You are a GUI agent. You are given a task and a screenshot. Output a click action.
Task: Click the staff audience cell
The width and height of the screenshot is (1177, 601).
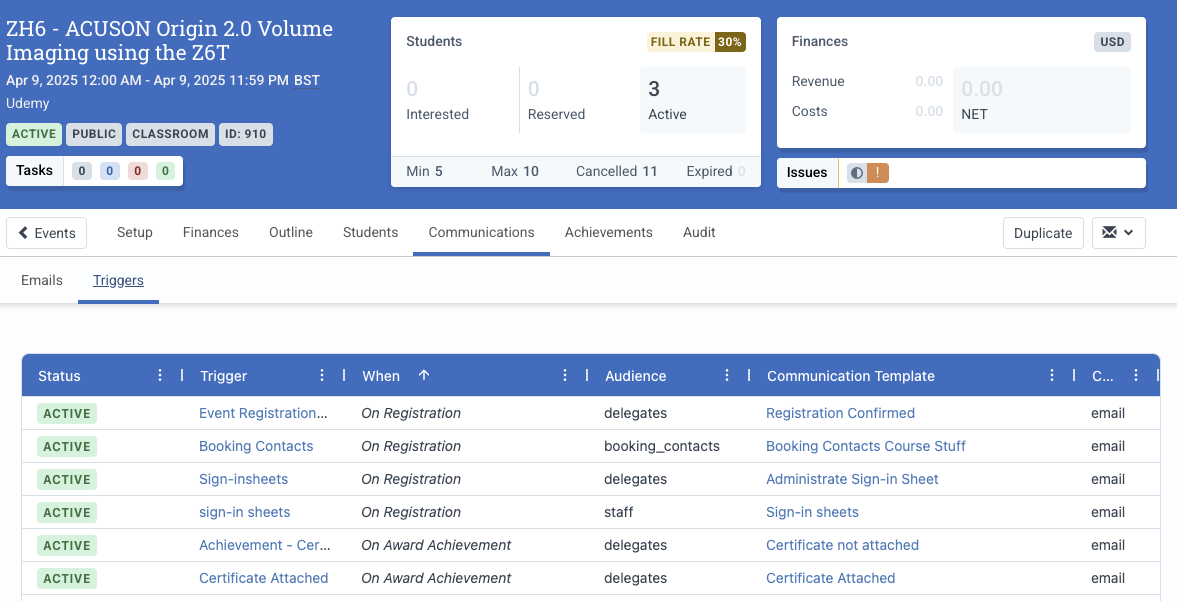point(619,512)
